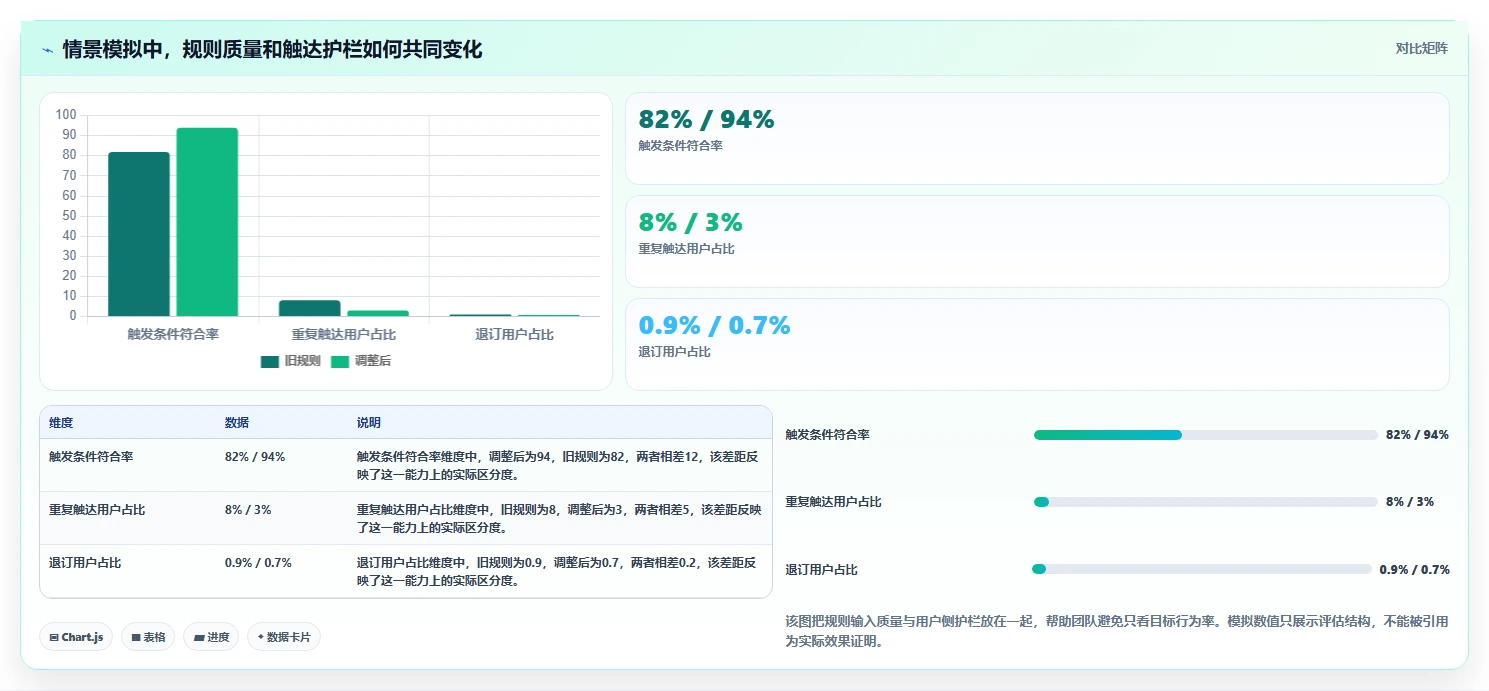Click the 重复触达用户占比 progress bar
1489x691 pixels.
(x=1205, y=502)
